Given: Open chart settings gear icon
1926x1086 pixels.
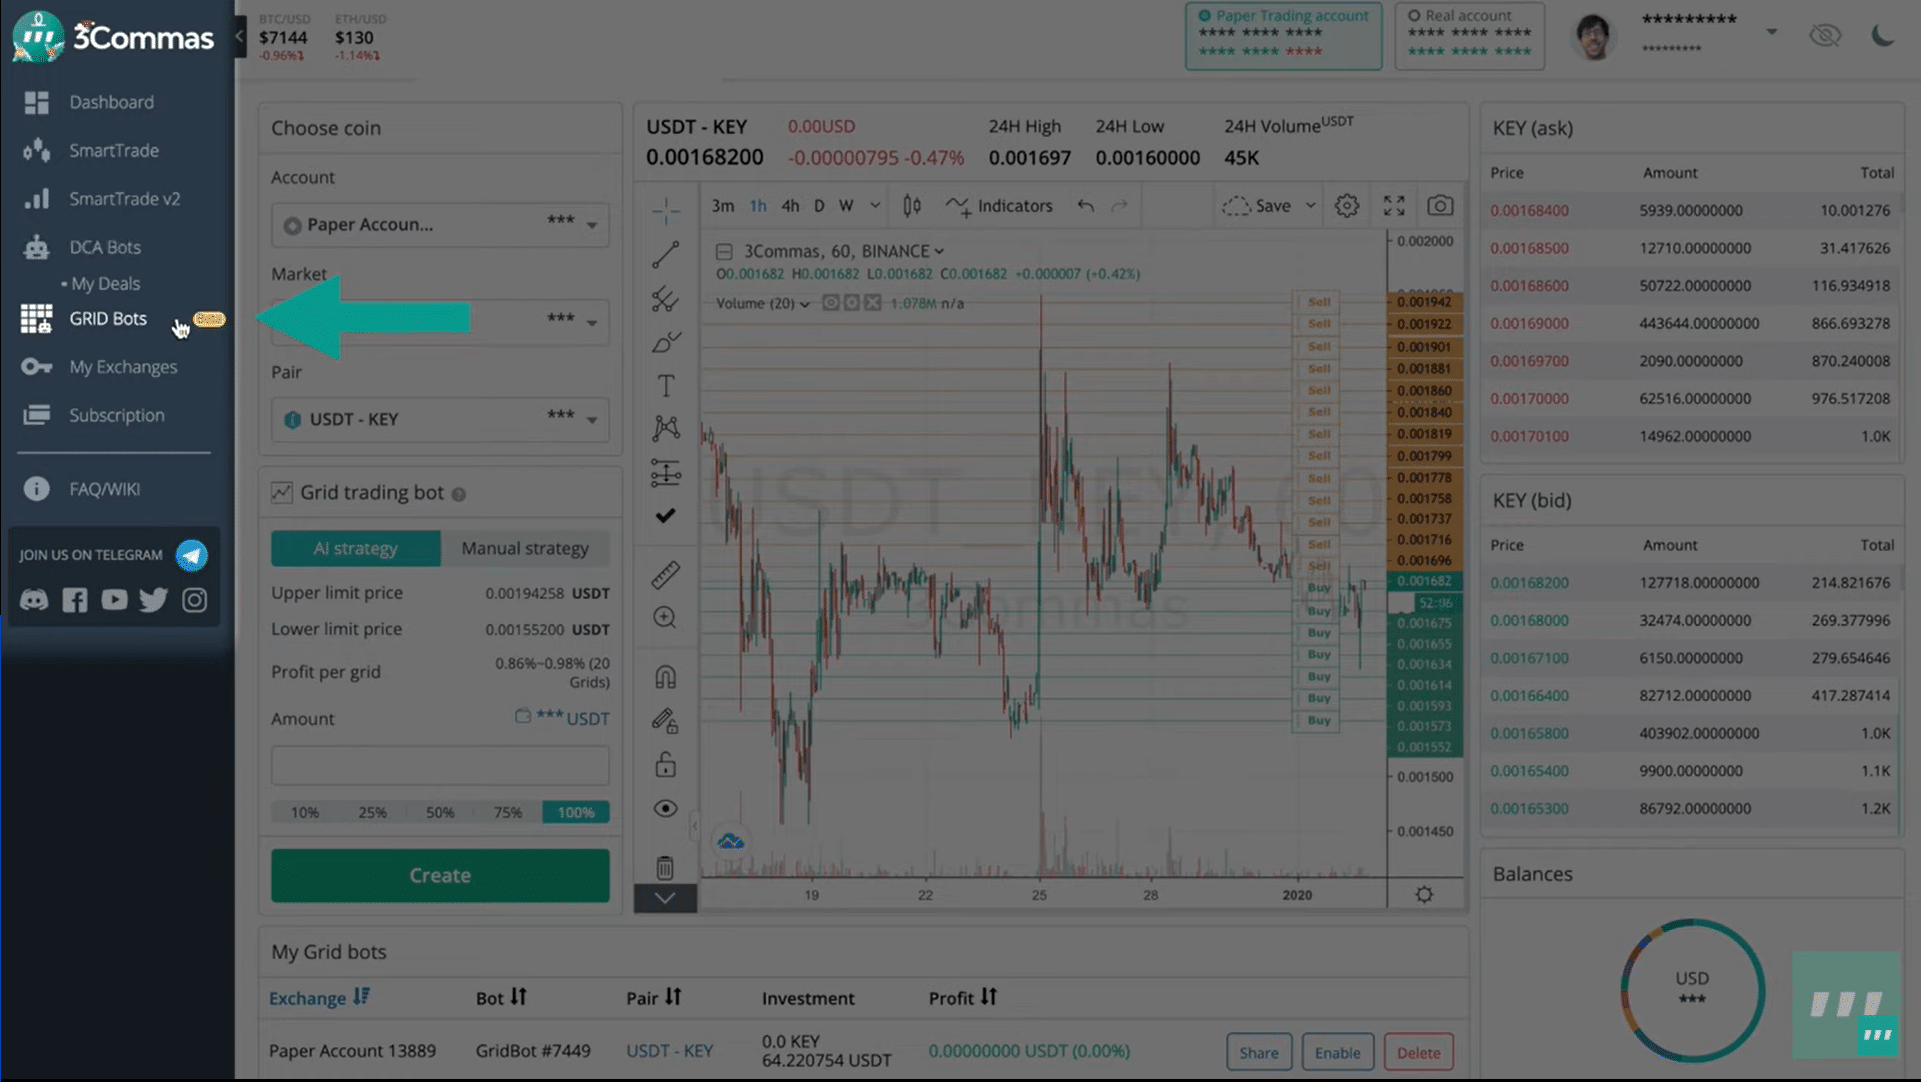Looking at the screenshot, I should coord(1349,206).
